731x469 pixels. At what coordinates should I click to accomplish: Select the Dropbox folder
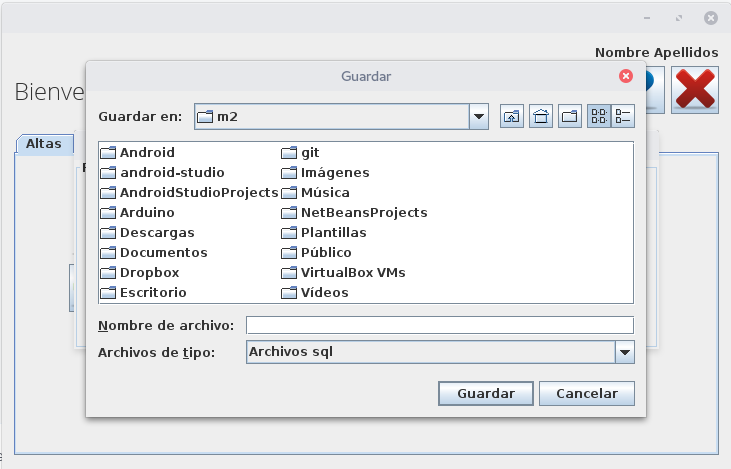click(x=148, y=273)
